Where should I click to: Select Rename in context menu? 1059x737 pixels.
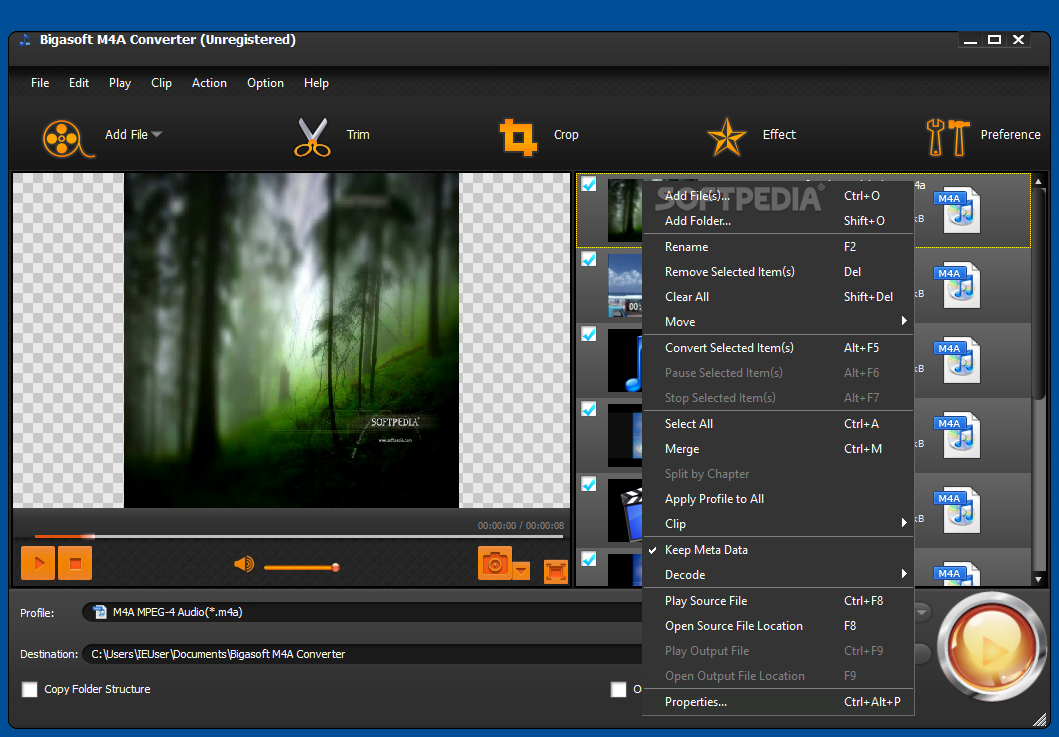tap(778, 247)
